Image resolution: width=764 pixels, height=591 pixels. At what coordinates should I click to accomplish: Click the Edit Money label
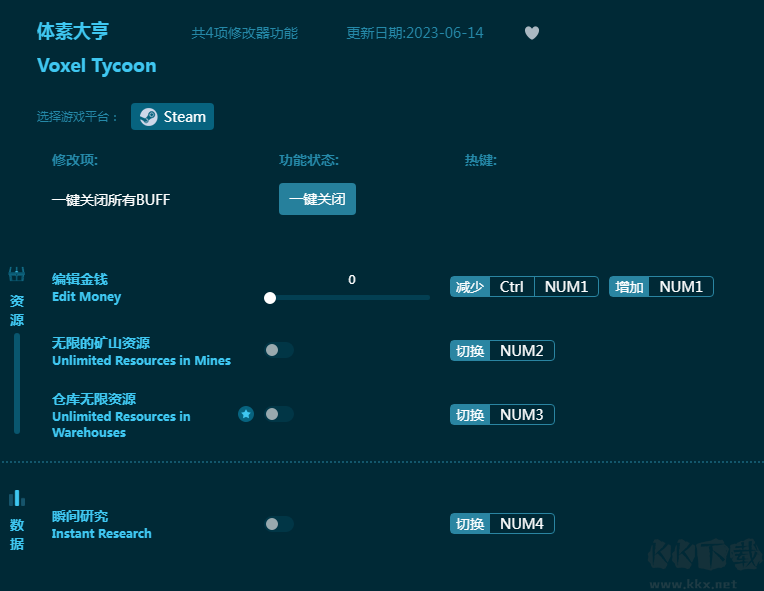[87, 297]
